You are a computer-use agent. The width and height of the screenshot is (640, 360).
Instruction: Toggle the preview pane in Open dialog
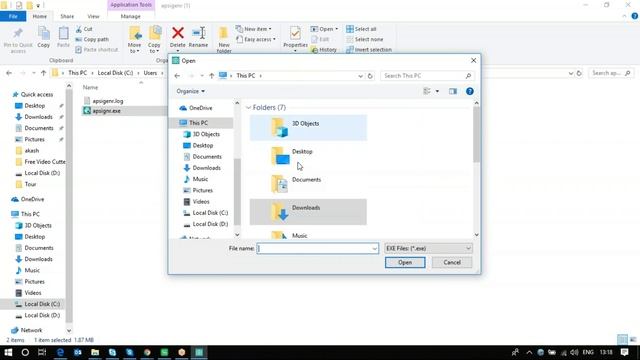point(453,91)
